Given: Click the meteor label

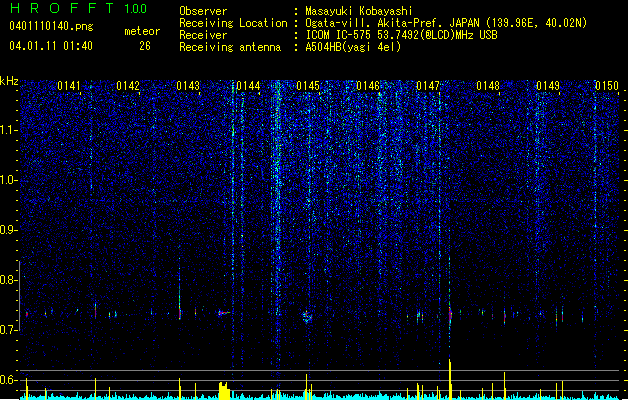Looking at the screenshot, I should coord(142,31).
